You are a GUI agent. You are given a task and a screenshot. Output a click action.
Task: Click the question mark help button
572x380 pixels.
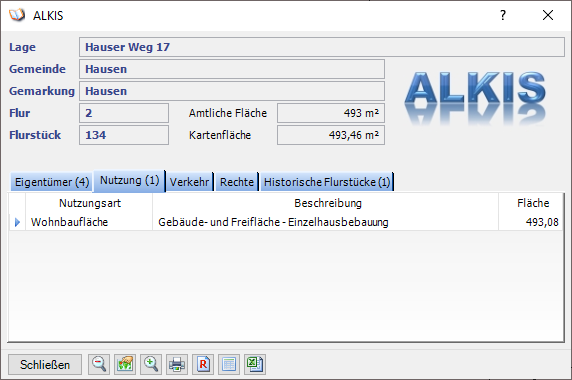tap(503, 15)
